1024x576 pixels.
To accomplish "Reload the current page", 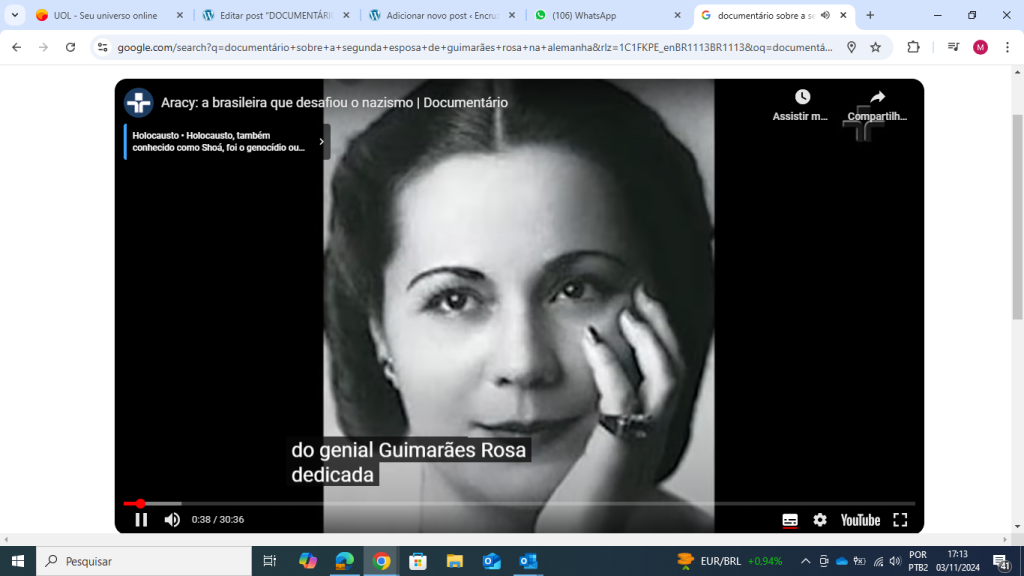I will pyautogui.click(x=70, y=47).
